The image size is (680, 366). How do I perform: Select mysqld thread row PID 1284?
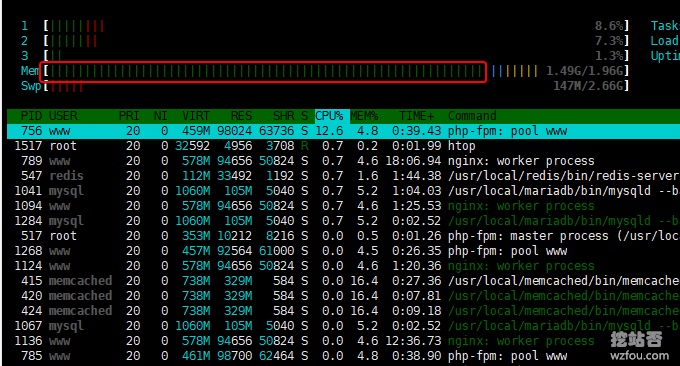343,221
